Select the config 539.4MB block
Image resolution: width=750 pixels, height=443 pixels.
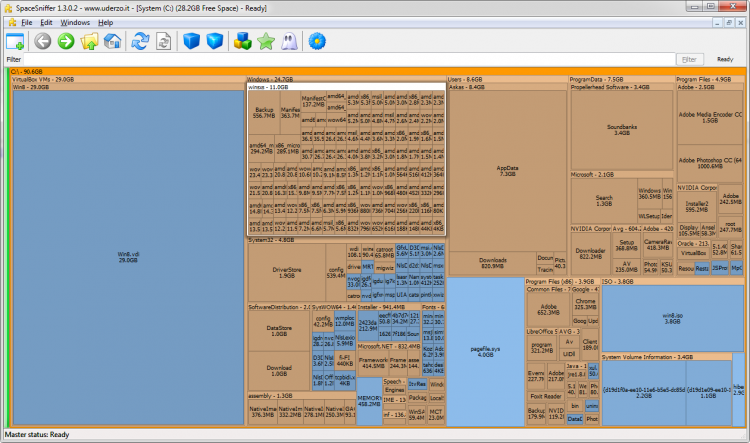[336, 273]
